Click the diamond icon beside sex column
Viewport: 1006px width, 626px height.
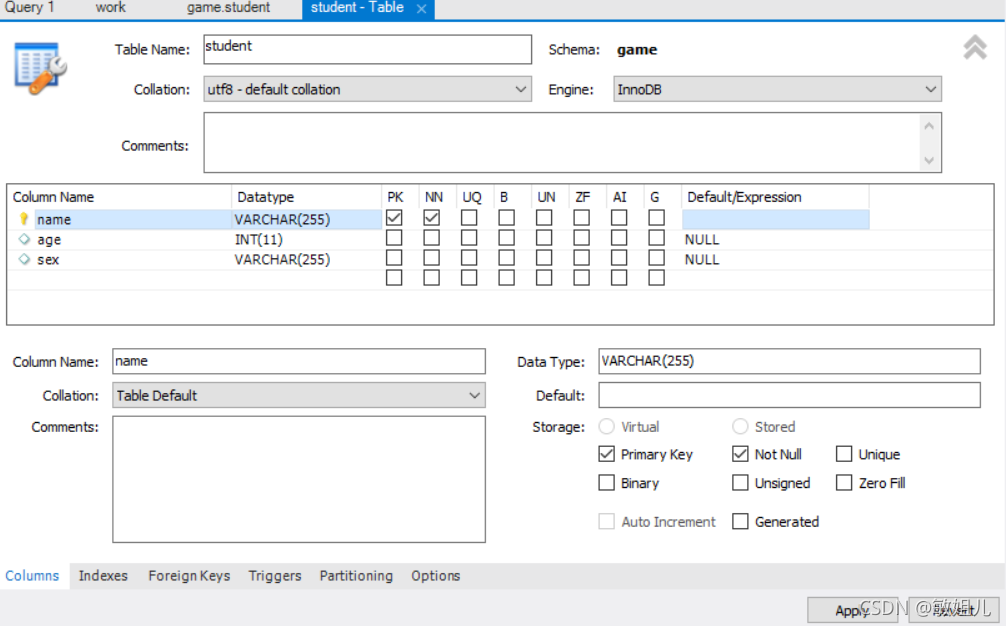click(24, 259)
